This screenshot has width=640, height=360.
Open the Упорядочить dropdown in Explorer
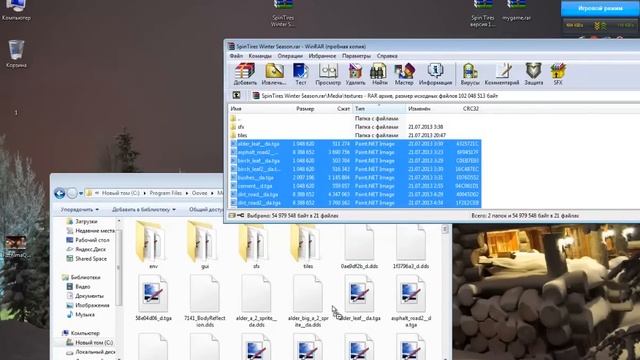(x=80, y=209)
